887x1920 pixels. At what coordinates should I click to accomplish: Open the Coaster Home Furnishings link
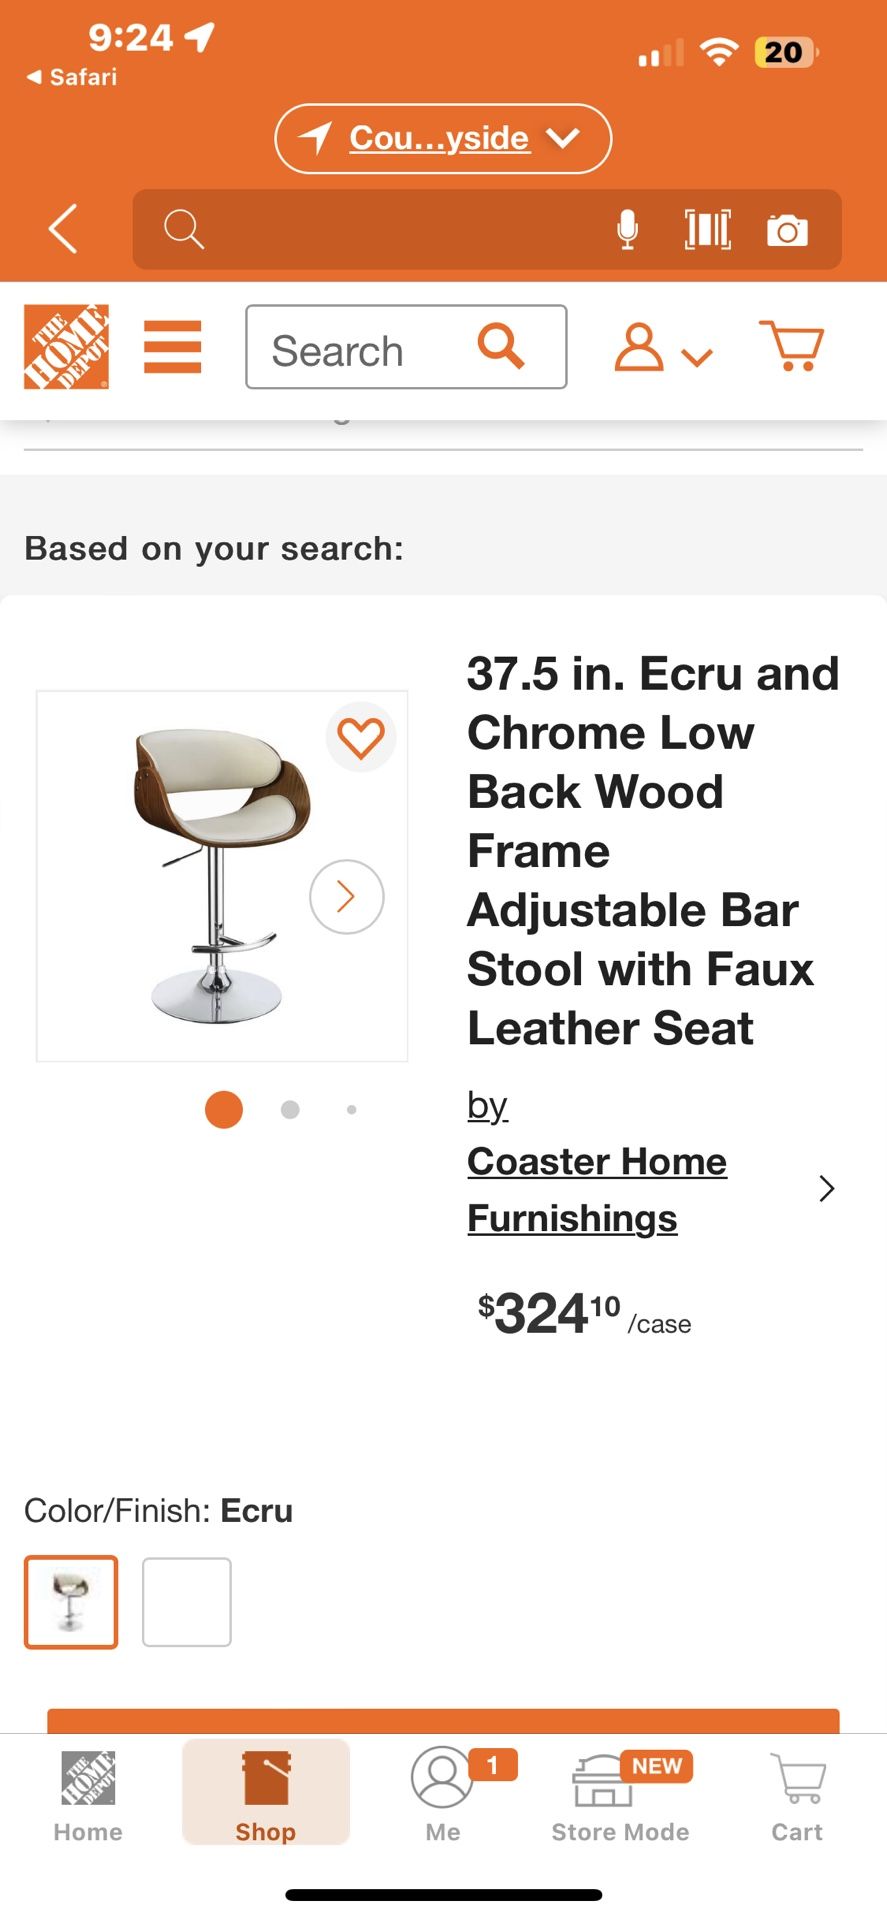(596, 1188)
